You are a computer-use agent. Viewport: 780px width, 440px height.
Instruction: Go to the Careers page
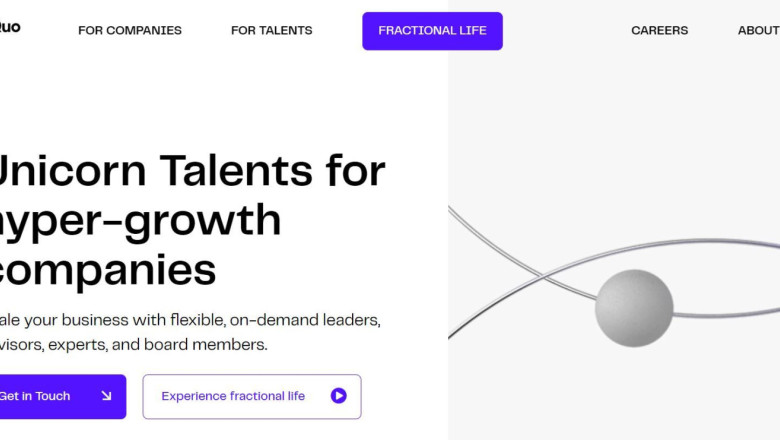click(659, 31)
